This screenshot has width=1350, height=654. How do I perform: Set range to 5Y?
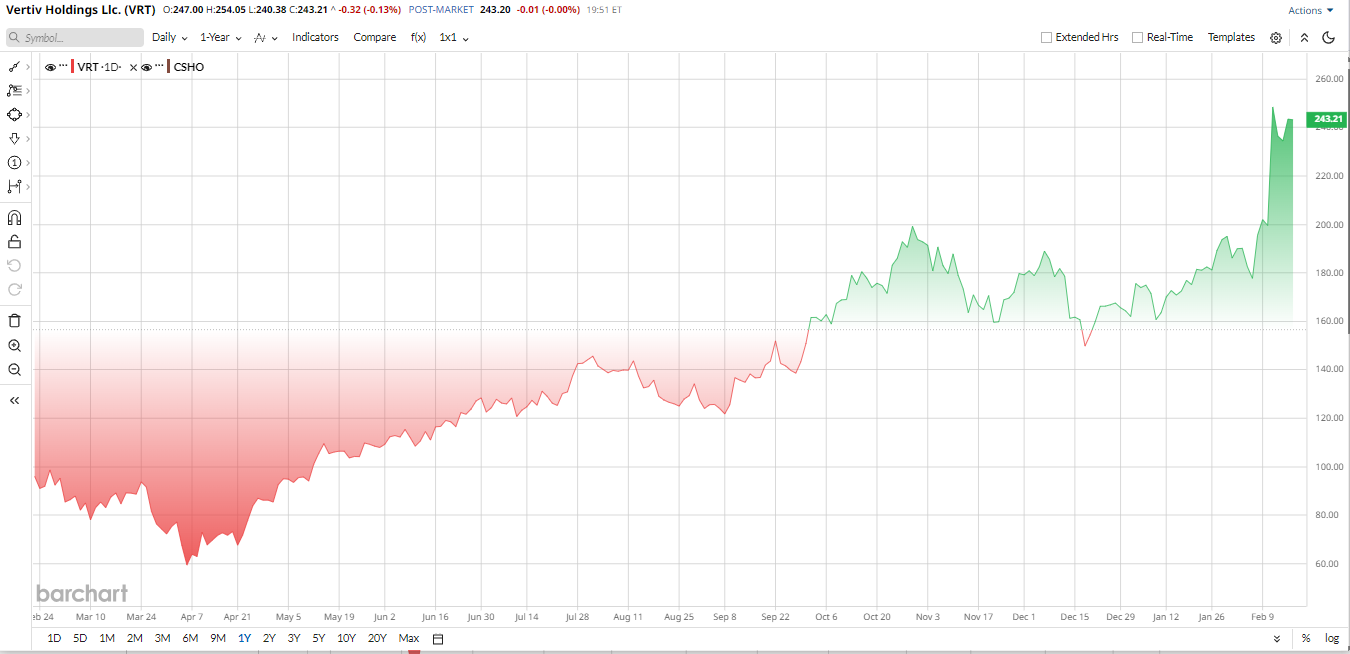pyautogui.click(x=318, y=638)
